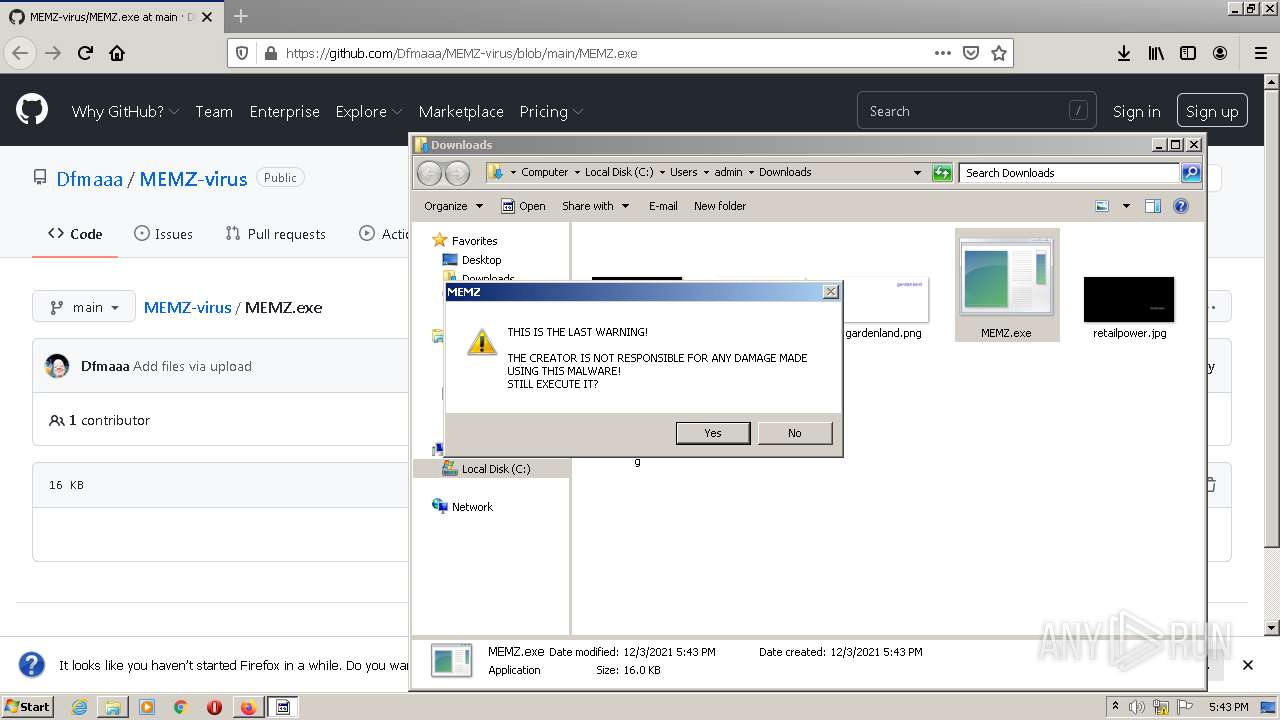This screenshot has width=1280, height=720.
Task: Open Firefox hamburger menu
Action: click(1260, 53)
